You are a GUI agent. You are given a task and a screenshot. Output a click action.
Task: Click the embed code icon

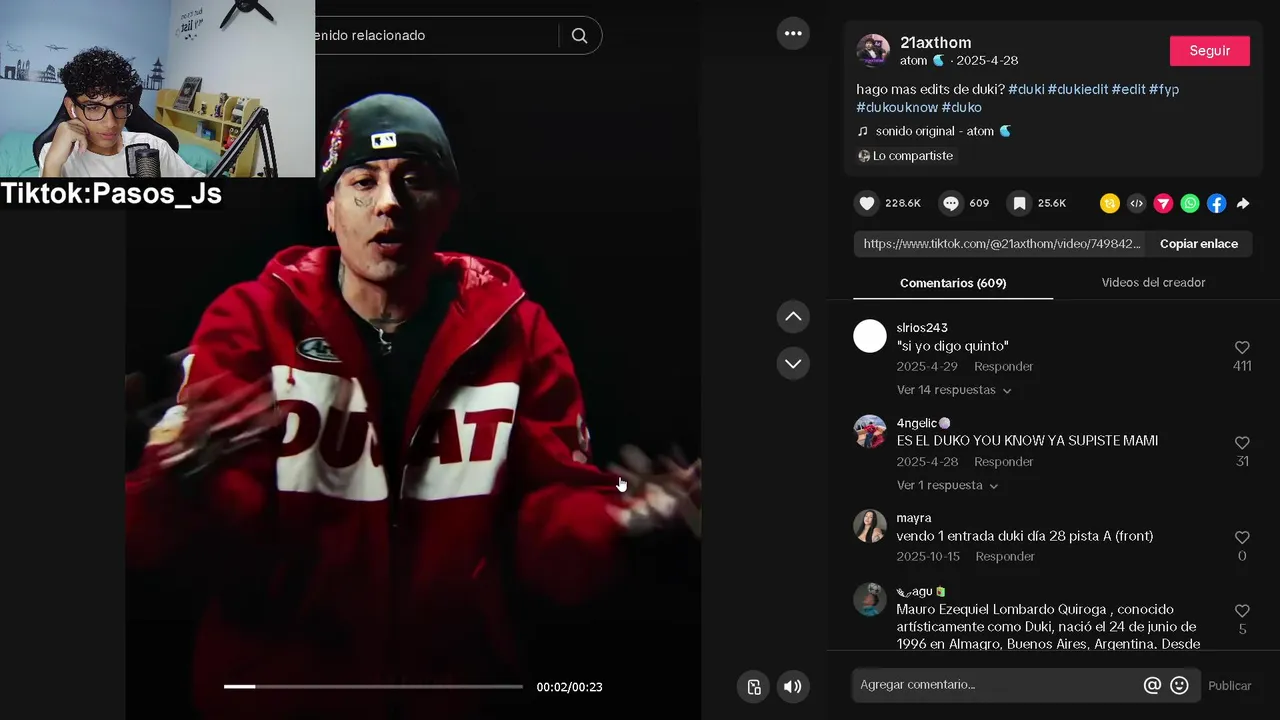pos(1136,203)
